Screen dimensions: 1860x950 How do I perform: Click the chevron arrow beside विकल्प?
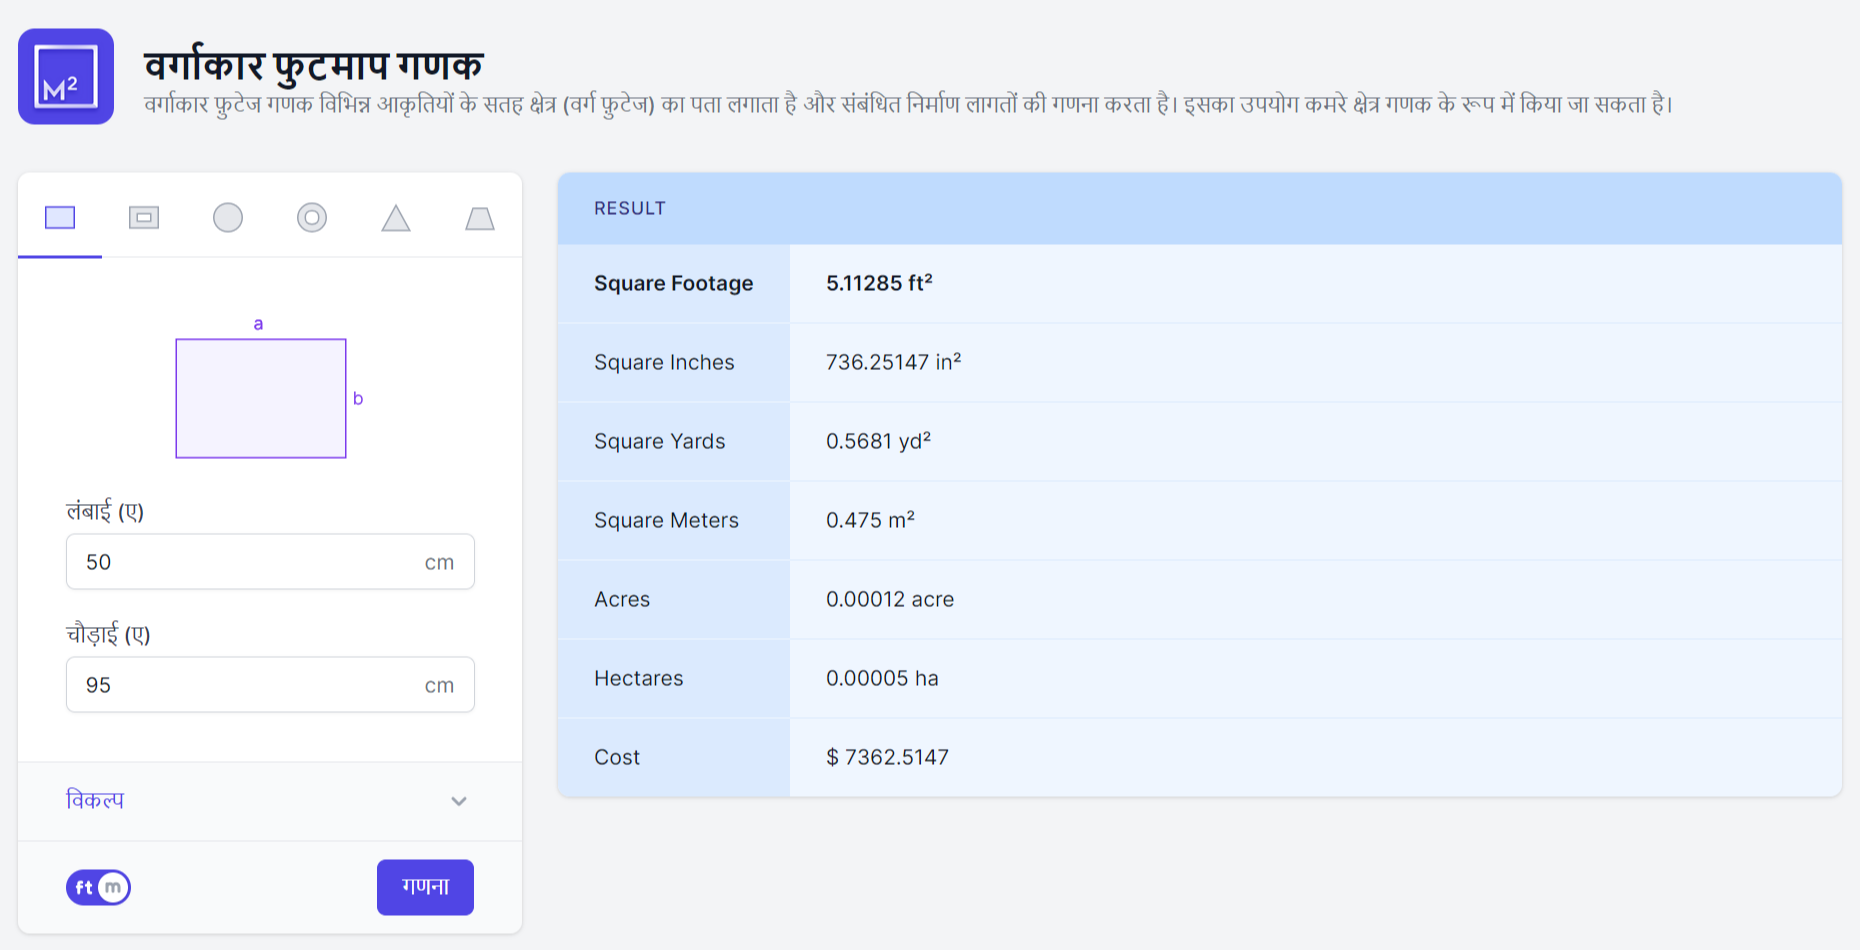459,801
